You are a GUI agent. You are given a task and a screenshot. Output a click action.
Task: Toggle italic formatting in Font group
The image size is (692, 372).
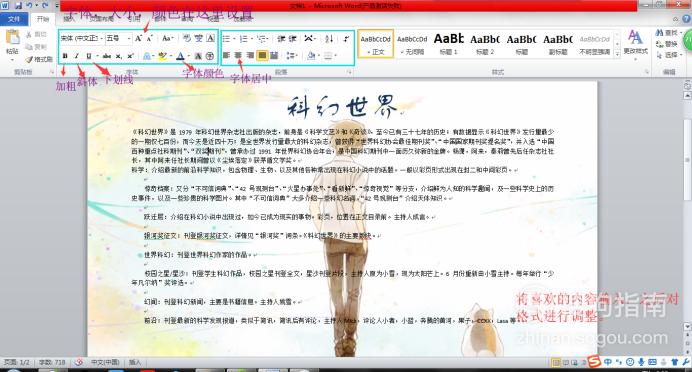click(x=76, y=56)
